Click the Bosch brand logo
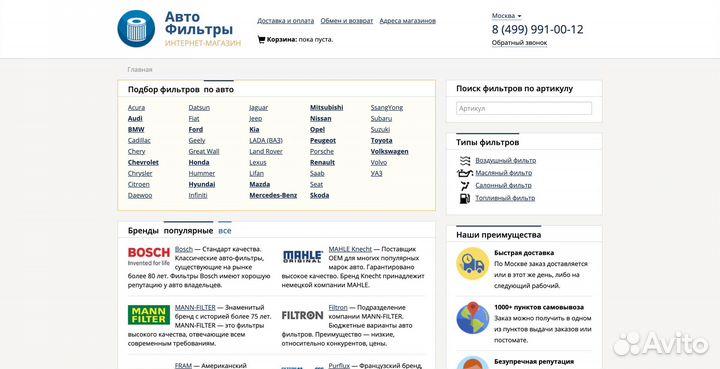 tap(149, 257)
